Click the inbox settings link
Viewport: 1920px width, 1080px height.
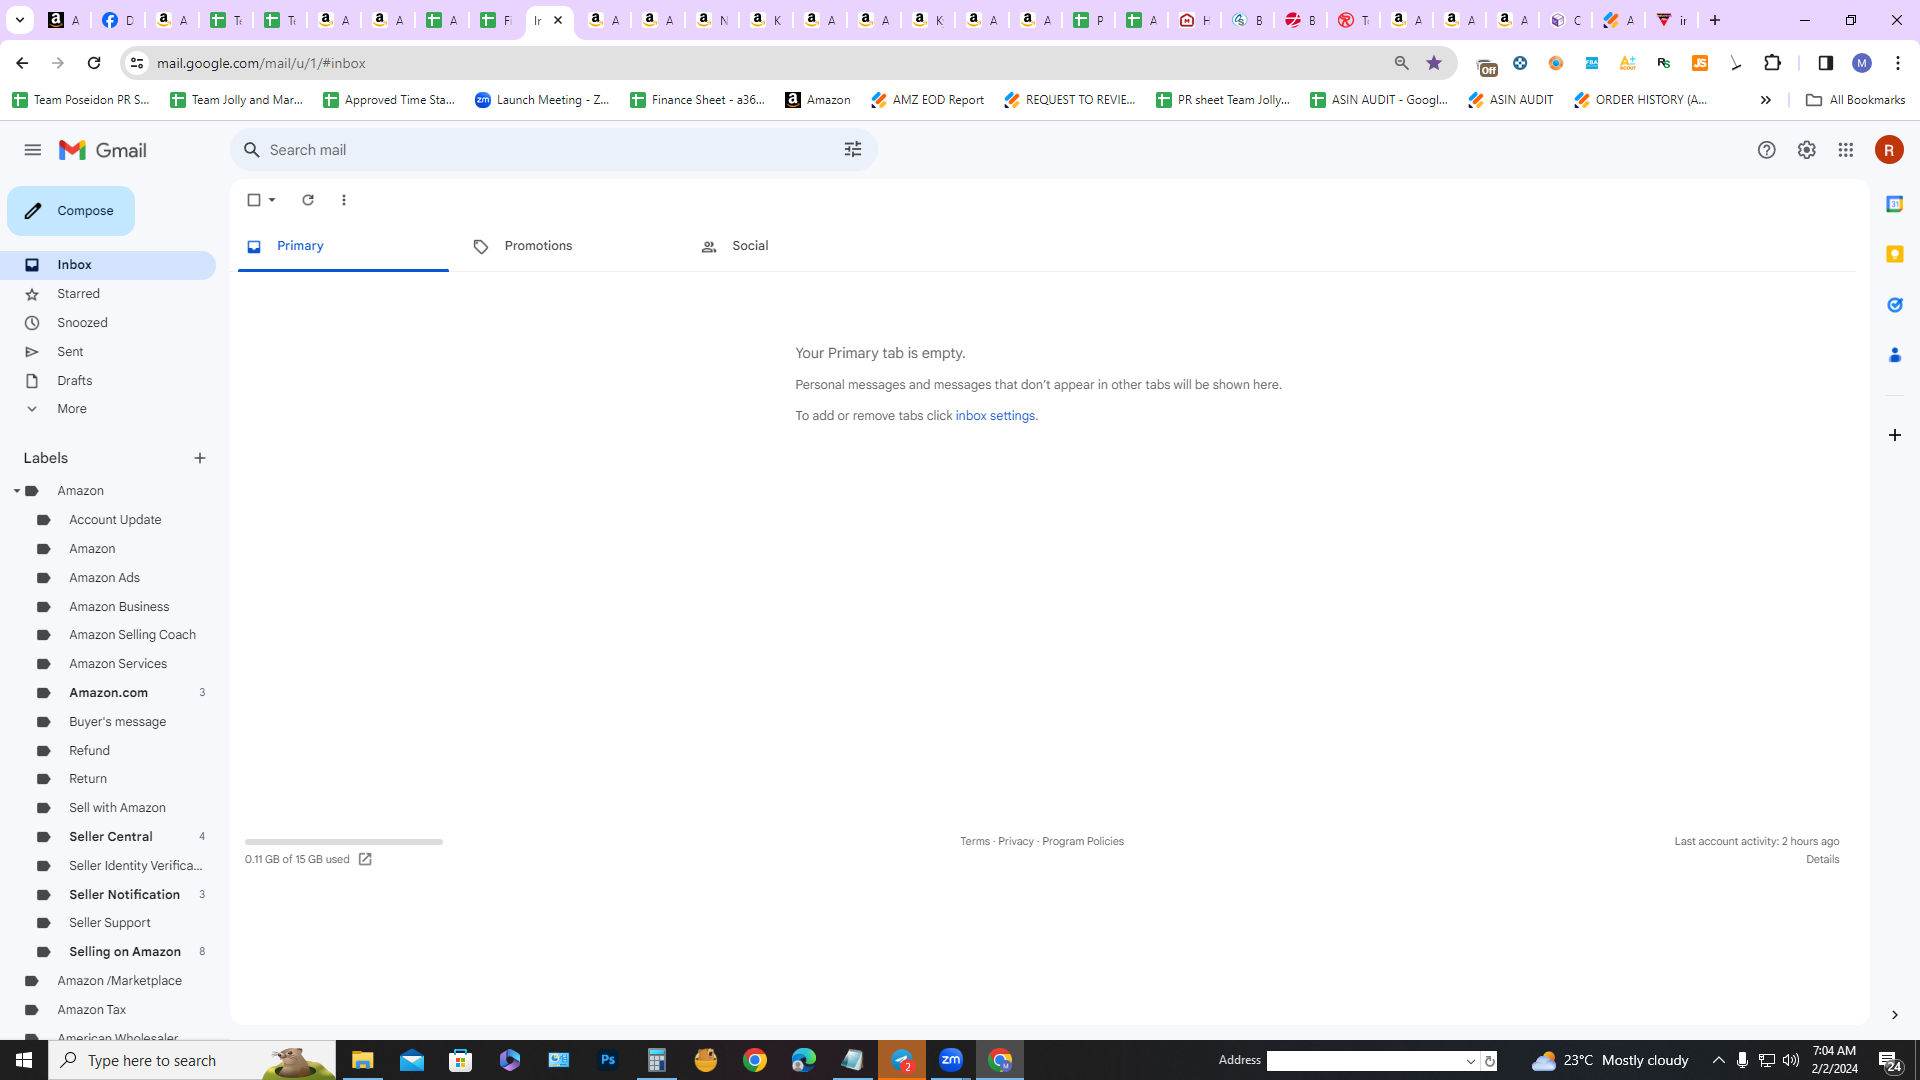[x=995, y=416]
